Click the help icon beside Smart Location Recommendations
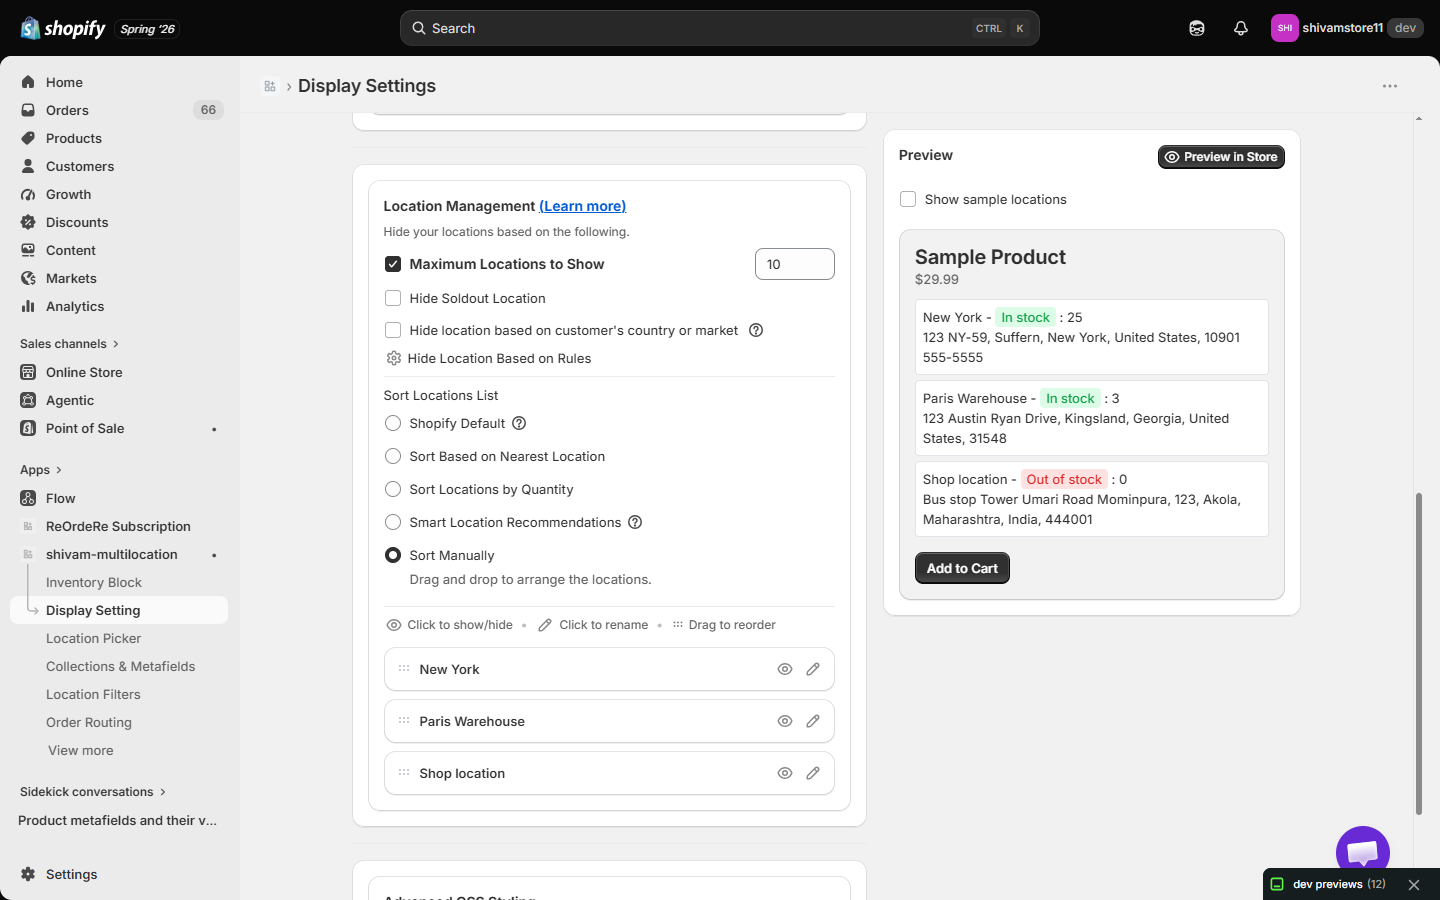 pyautogui.click(x=635, y=522)
